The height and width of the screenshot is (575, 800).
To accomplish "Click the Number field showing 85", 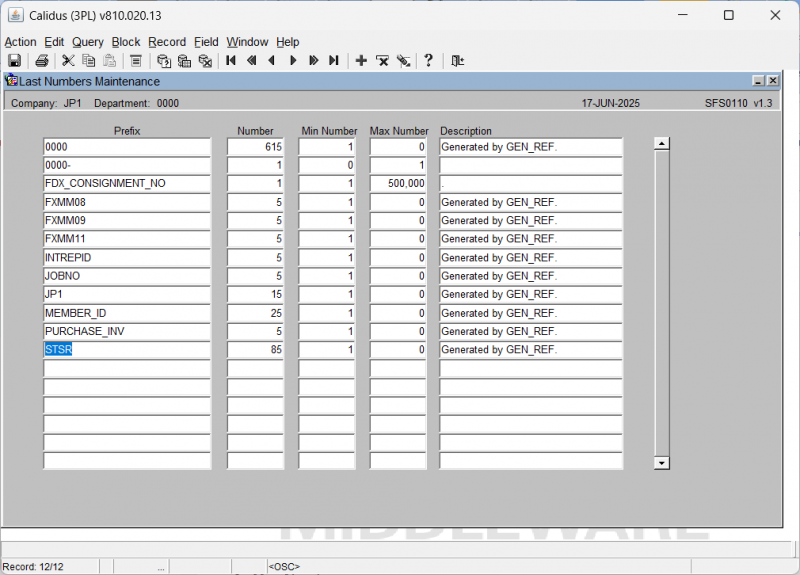I will tap(255, 349).
